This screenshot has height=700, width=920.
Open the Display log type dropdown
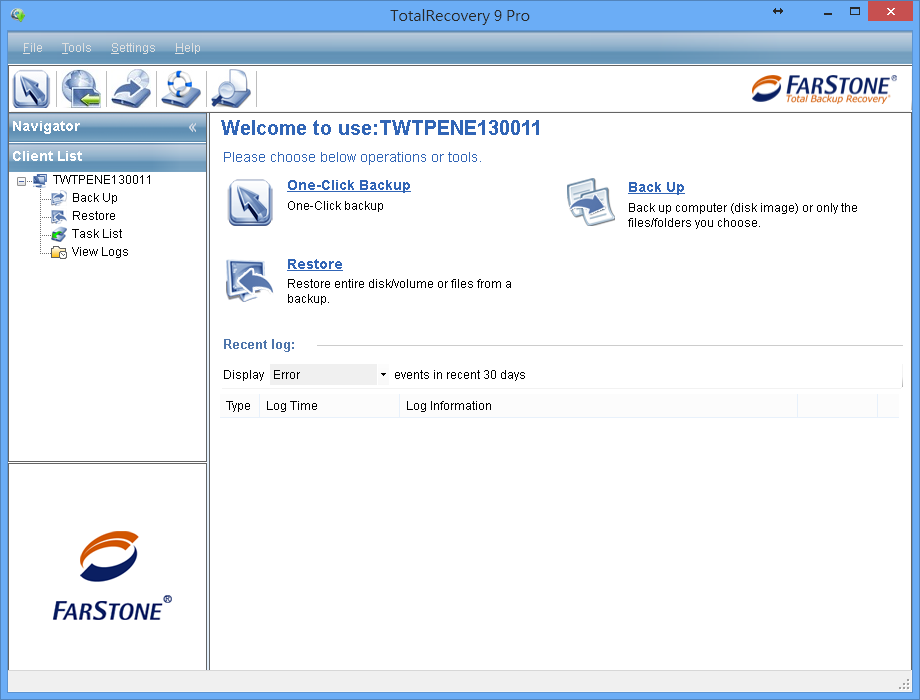click(383, 374)
